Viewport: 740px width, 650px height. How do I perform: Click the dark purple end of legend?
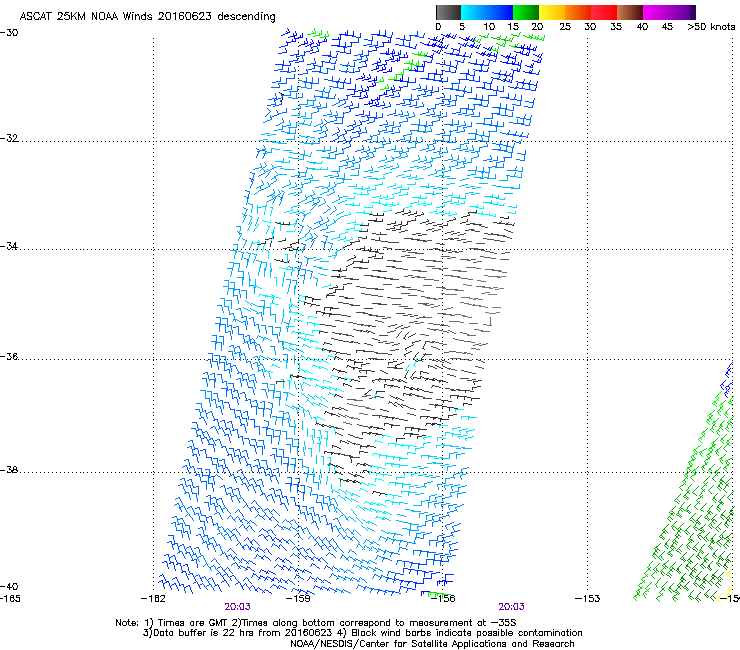pyautogui.click(x=692, y=12)
